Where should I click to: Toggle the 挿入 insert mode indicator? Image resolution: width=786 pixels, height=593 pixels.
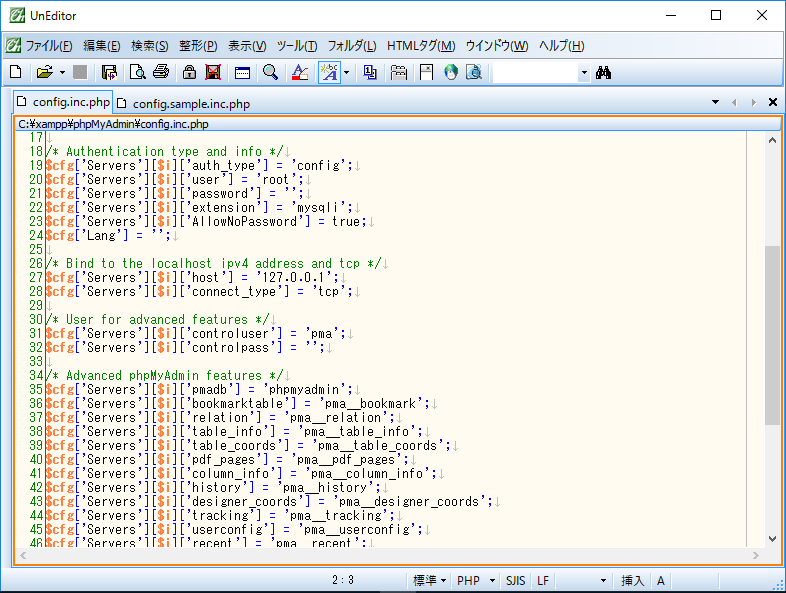tap(633, 580)
